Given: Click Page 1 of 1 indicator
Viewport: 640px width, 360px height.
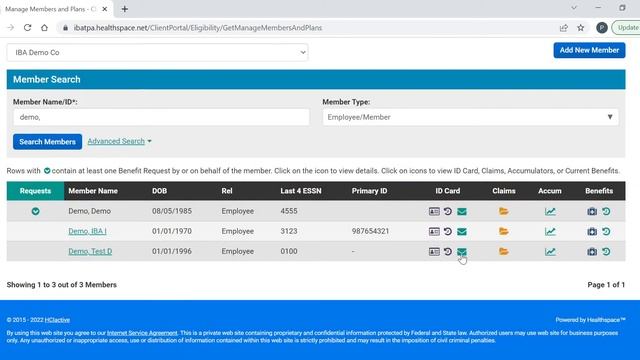Looking at the screenshot, I should pyautogui.click(x=606, y=285).
